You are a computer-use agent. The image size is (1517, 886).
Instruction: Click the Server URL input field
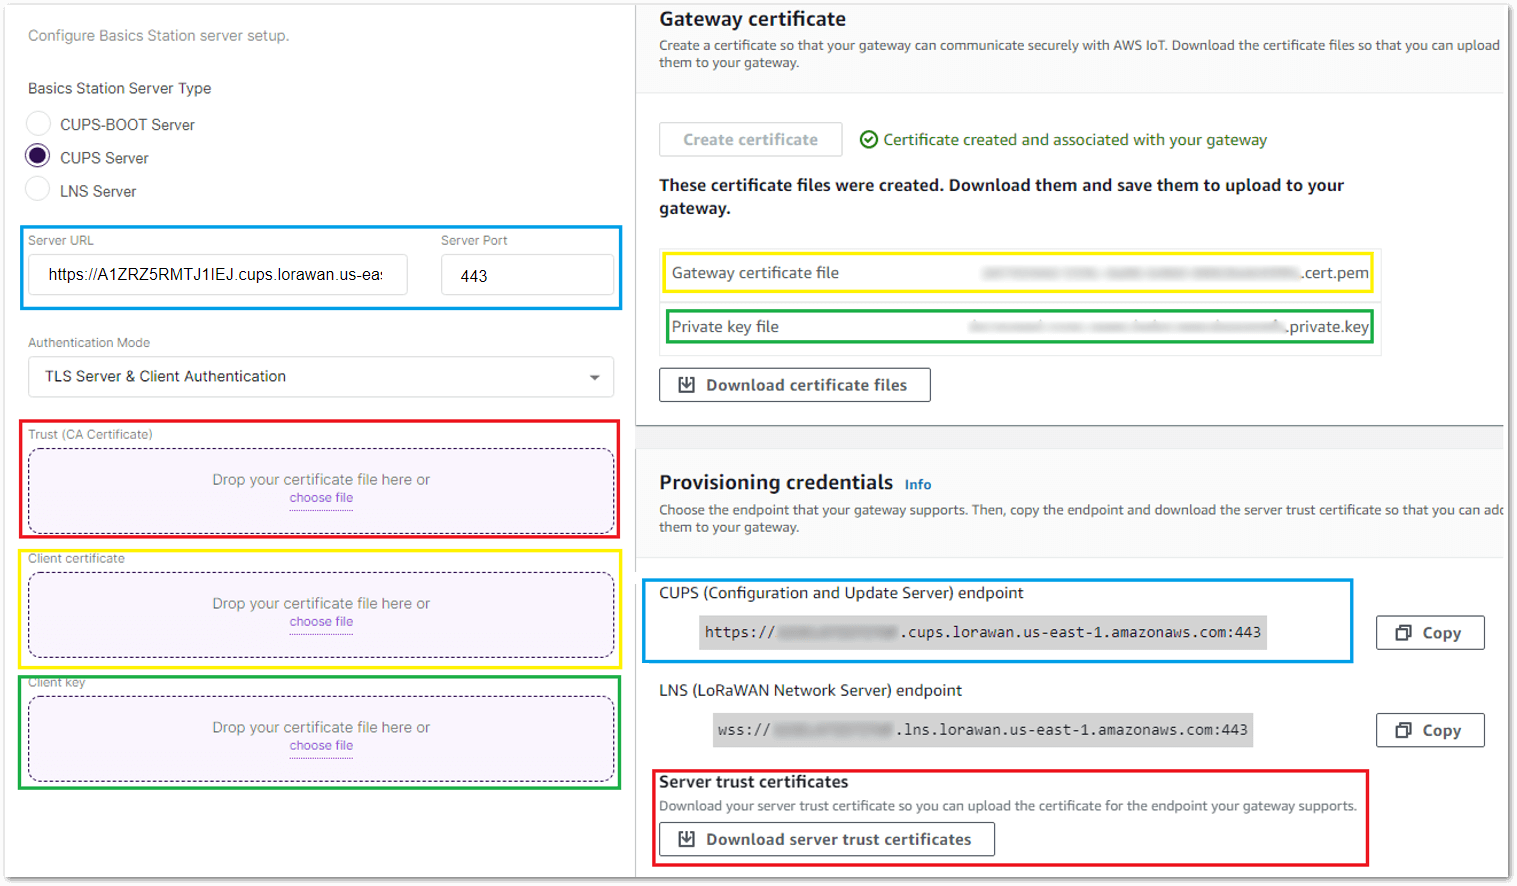[217, 275]
